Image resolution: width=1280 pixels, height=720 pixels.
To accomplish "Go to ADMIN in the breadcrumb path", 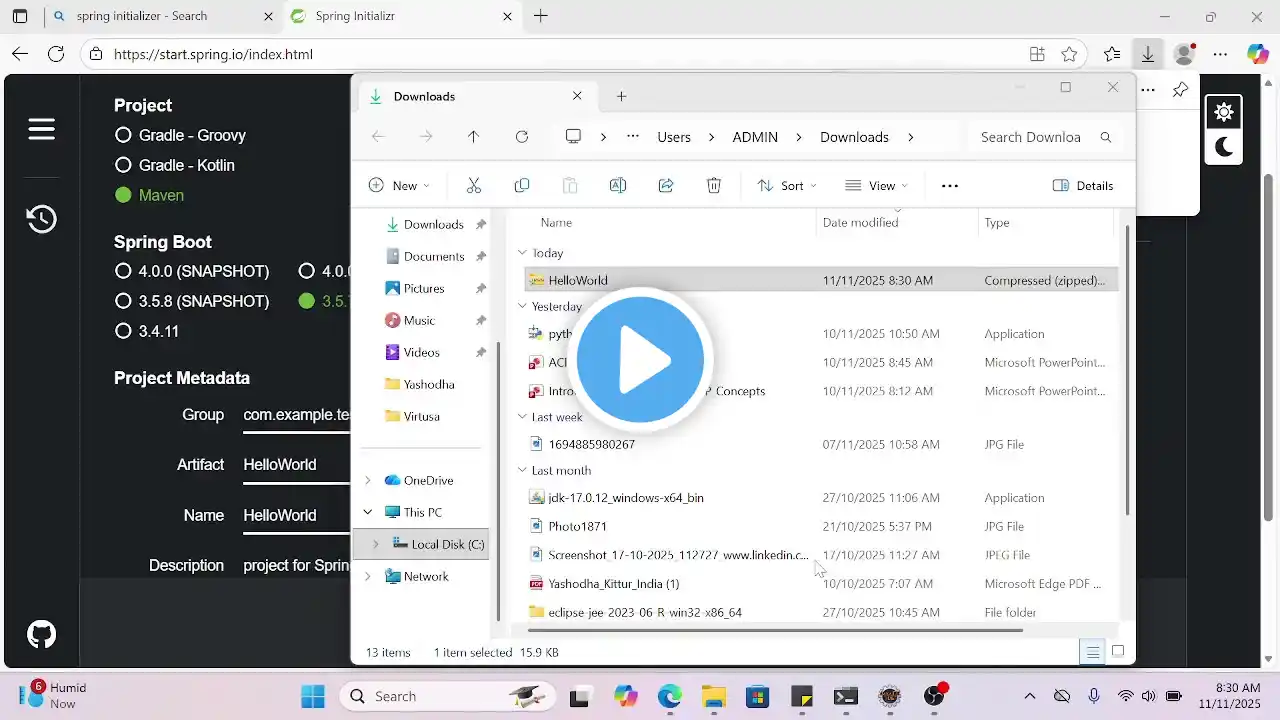I will 755,137.
